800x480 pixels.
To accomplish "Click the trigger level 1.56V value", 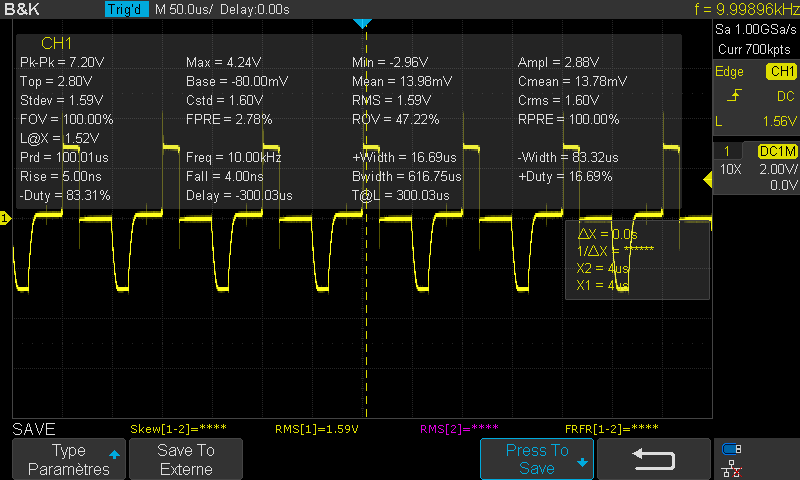I will point(780,121).
